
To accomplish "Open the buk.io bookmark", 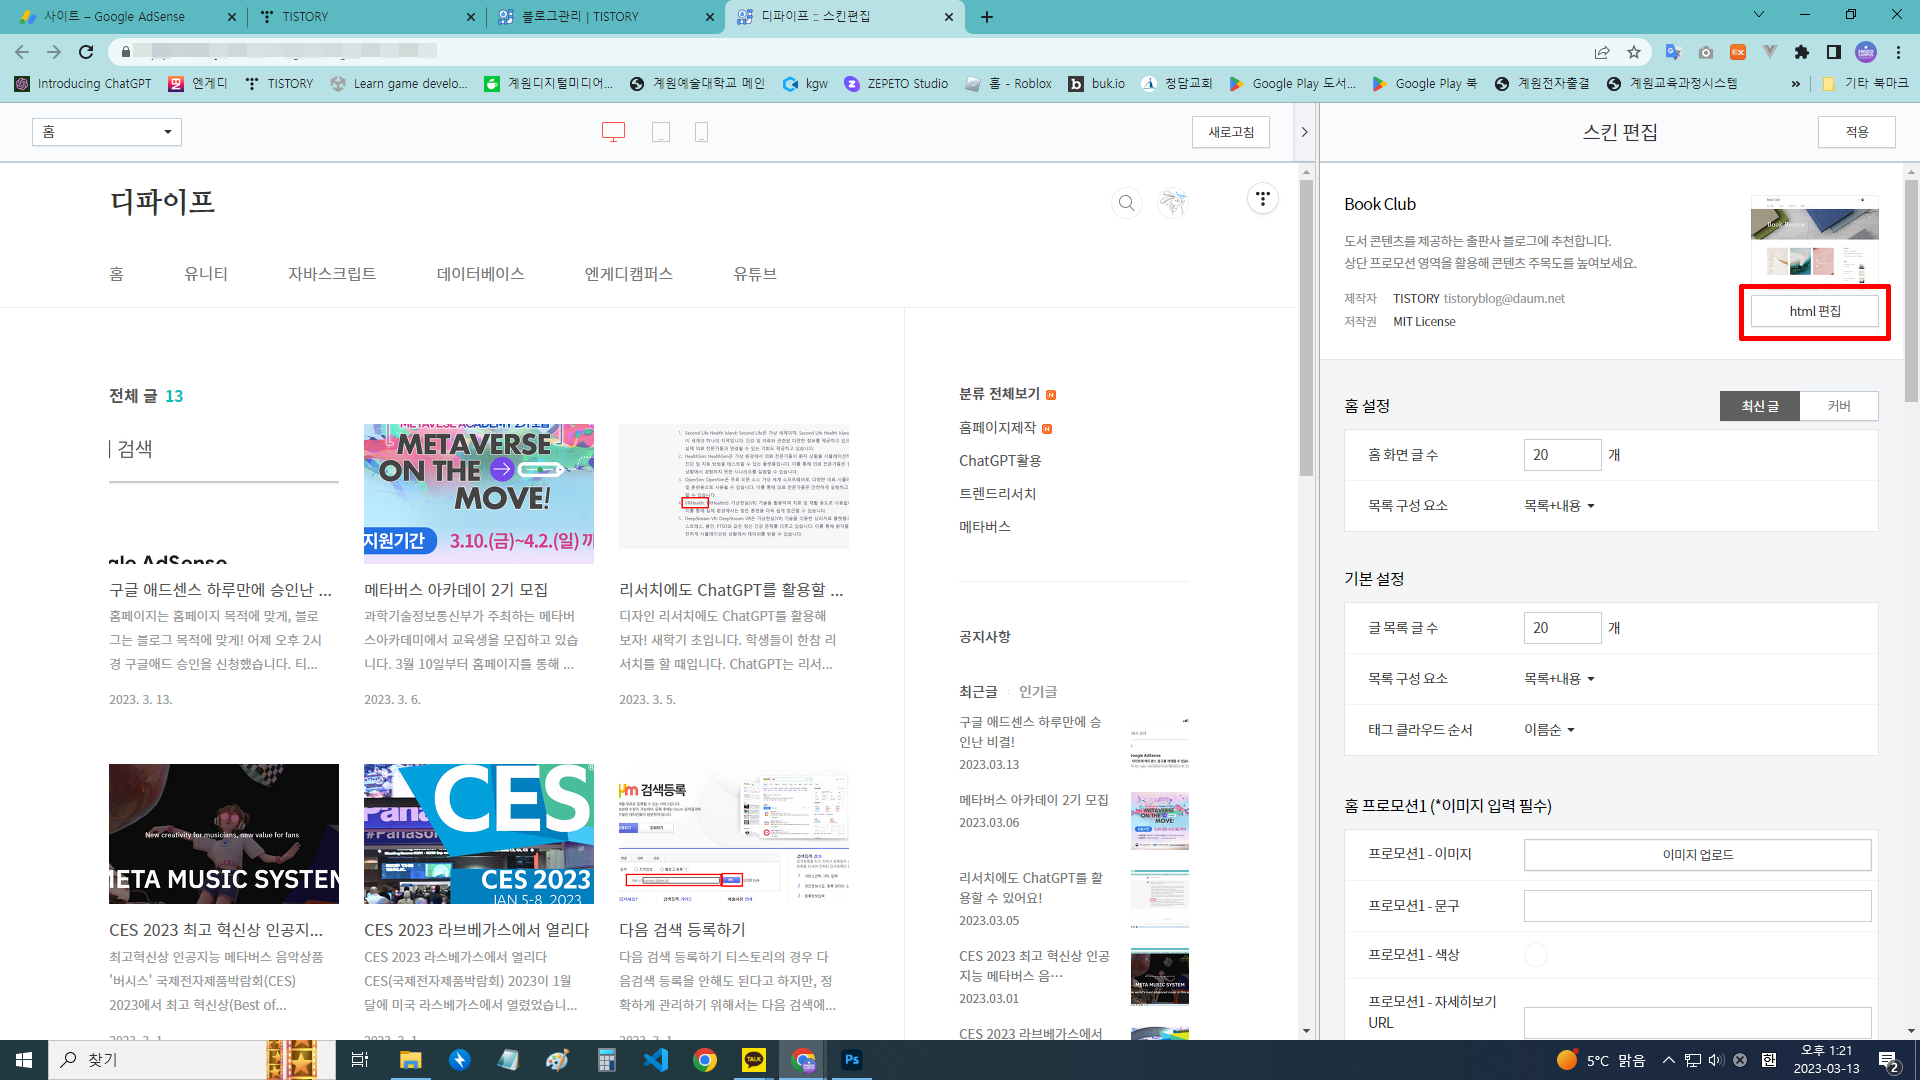I will coord(1097,84).
